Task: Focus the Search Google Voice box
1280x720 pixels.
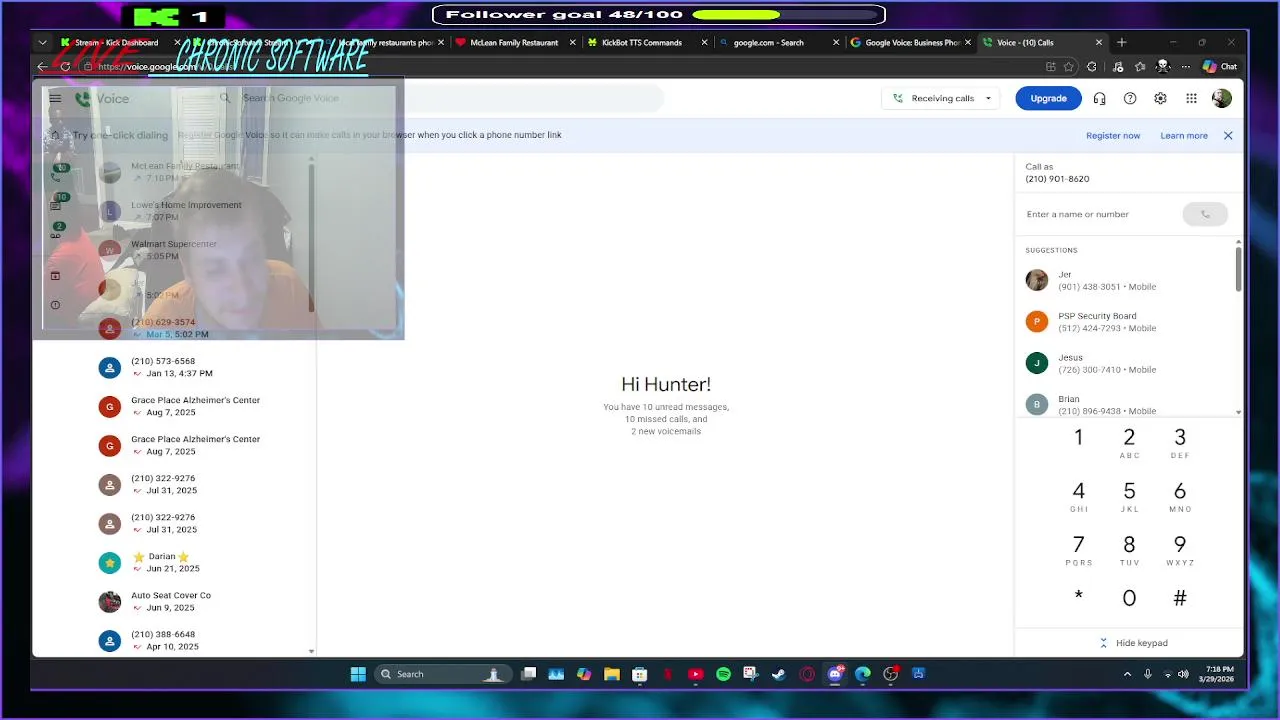Action: [x=440, y=98]
